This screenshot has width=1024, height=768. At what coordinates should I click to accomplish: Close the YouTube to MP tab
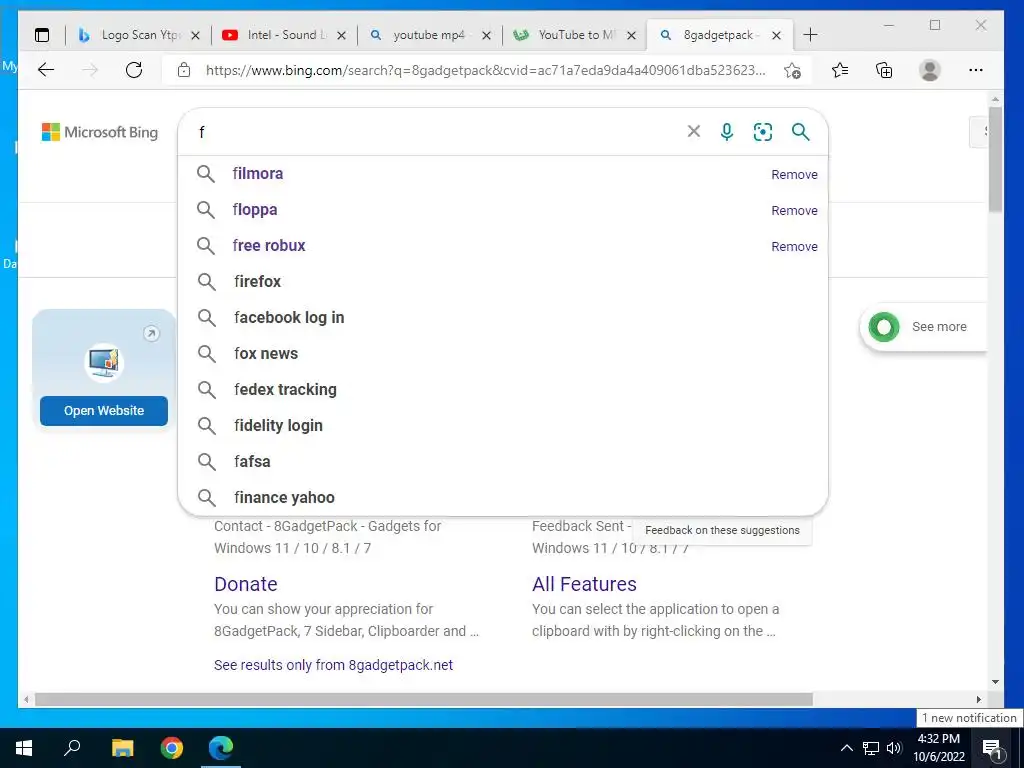(x=632, y=36)
